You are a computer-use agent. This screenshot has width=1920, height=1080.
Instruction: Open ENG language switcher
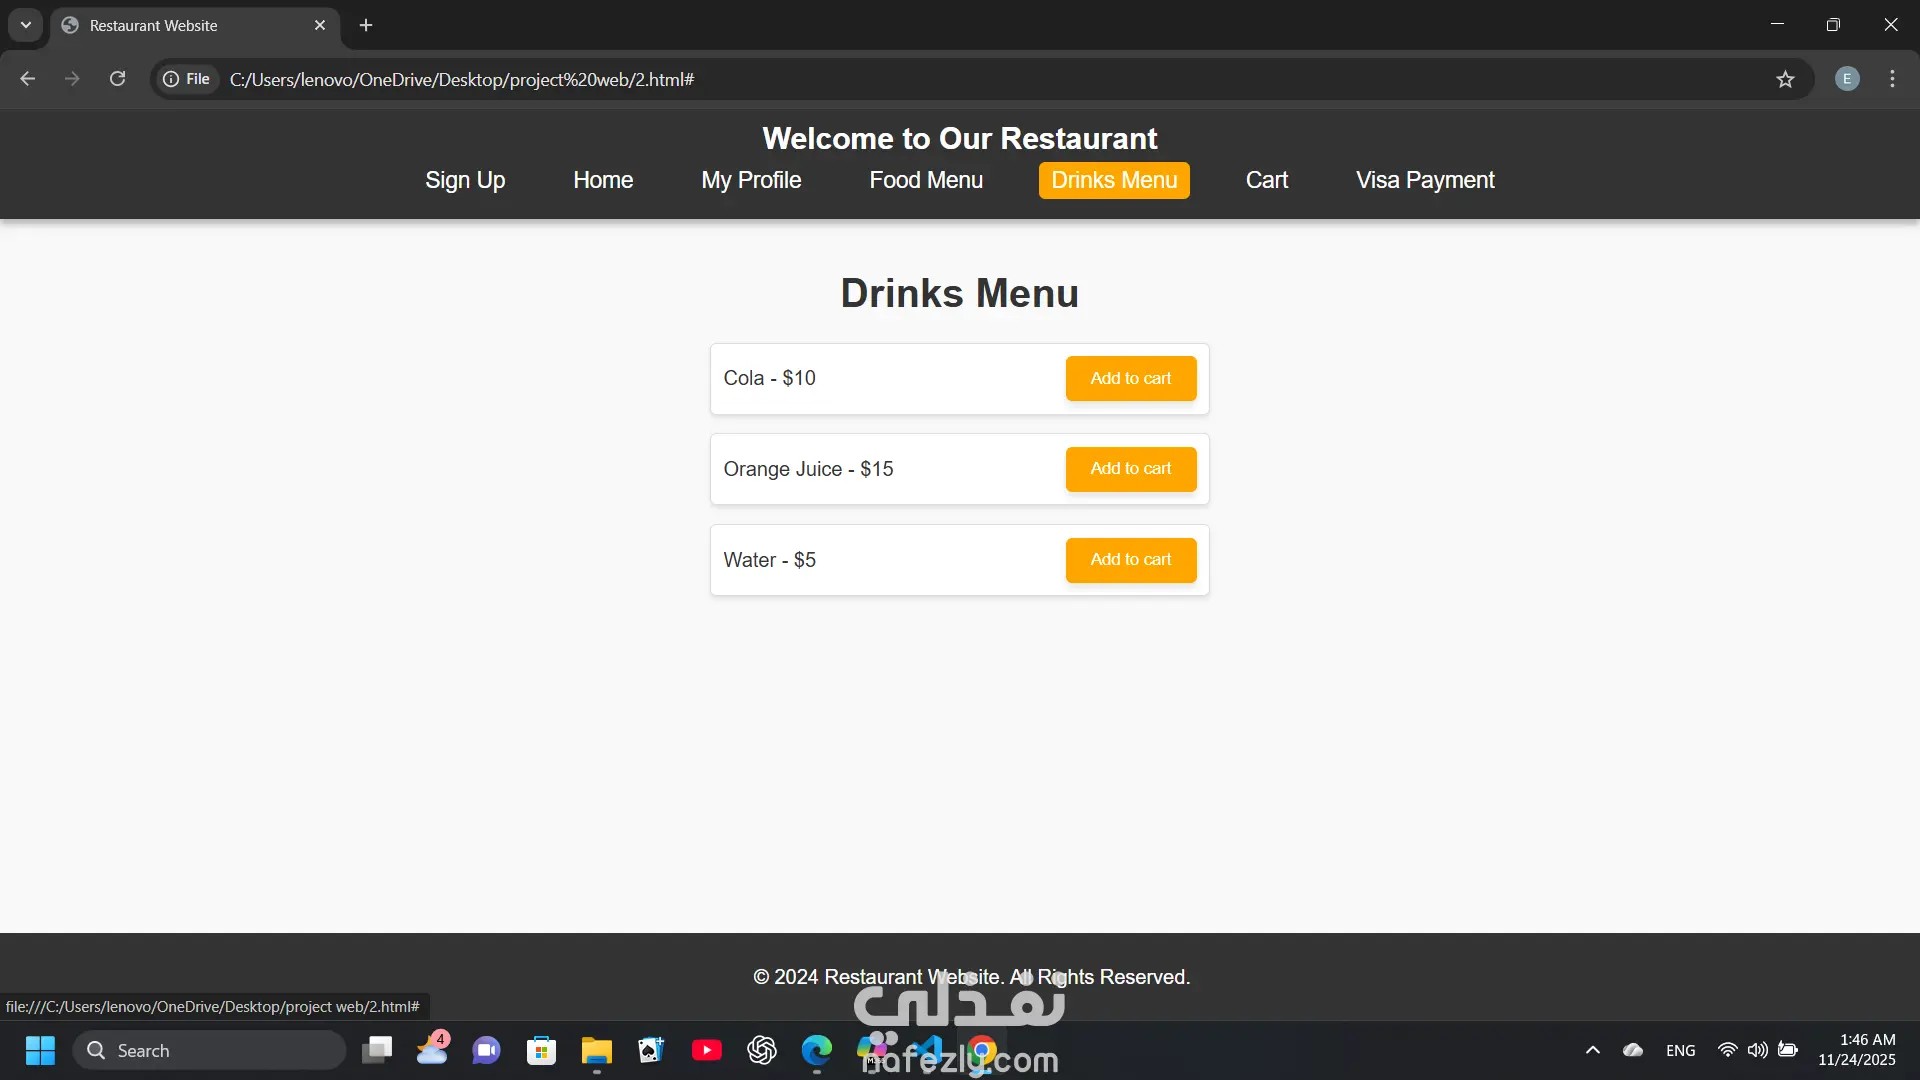coord(1680,1051)
